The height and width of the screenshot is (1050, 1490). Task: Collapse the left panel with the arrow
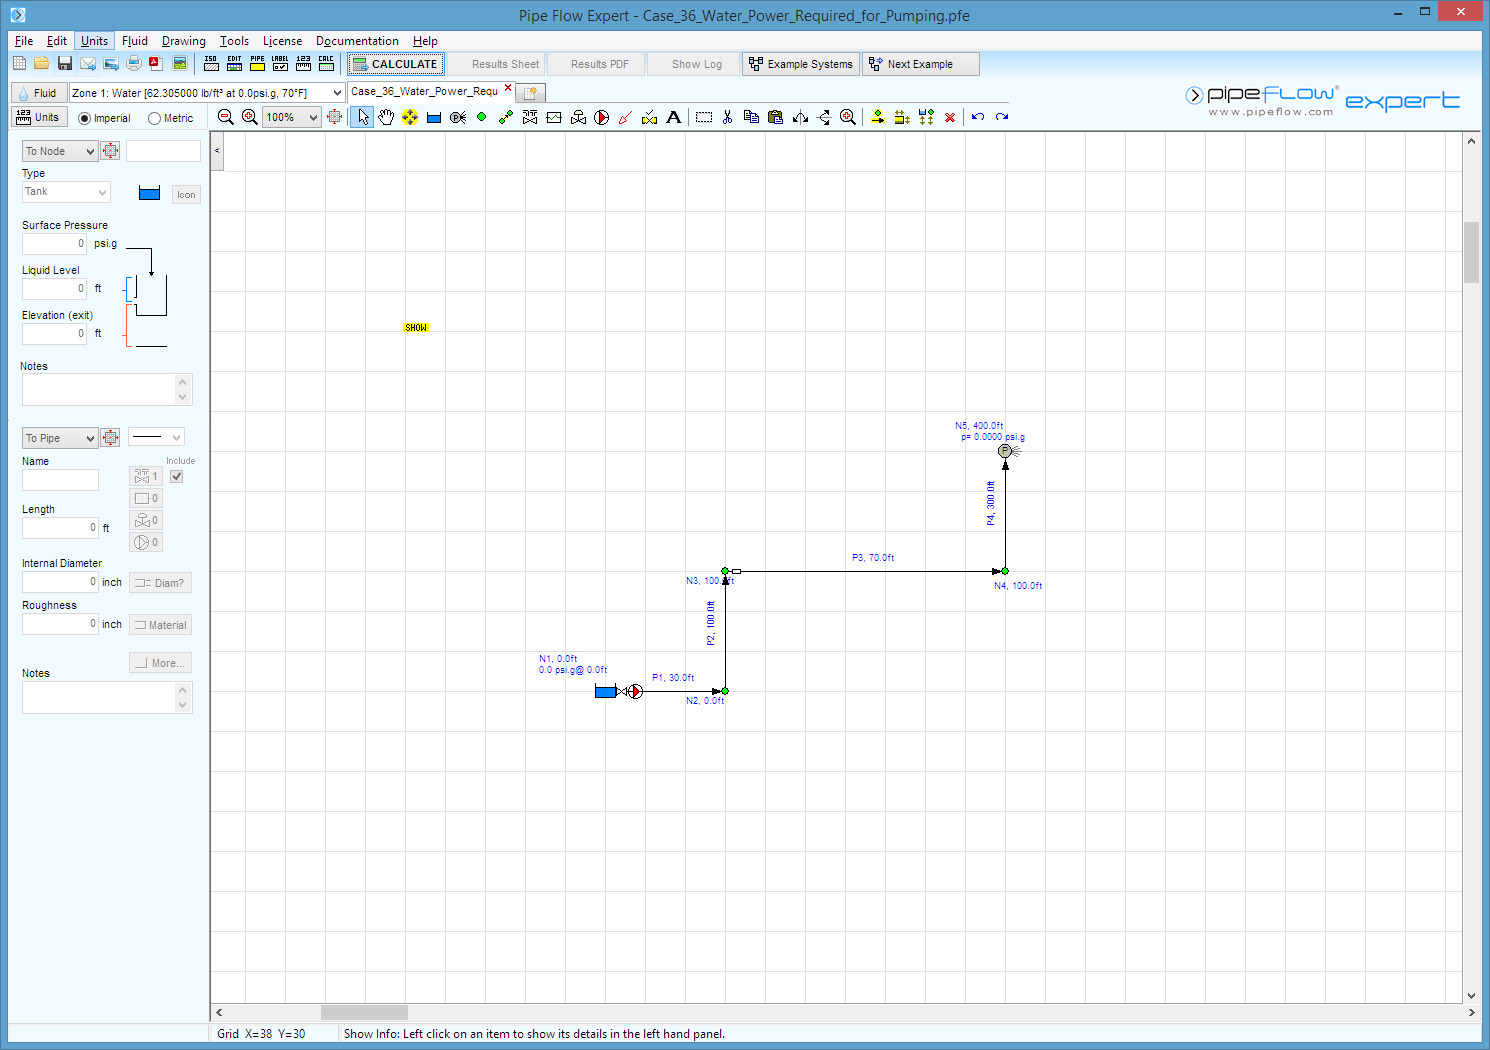point(217,151)
